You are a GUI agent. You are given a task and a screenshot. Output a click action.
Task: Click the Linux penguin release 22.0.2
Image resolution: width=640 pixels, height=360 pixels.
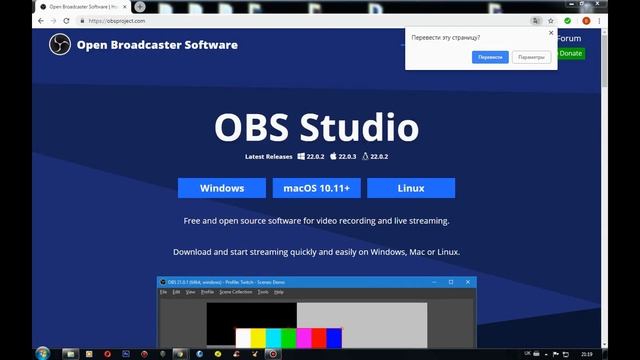[x=375, y=156]
